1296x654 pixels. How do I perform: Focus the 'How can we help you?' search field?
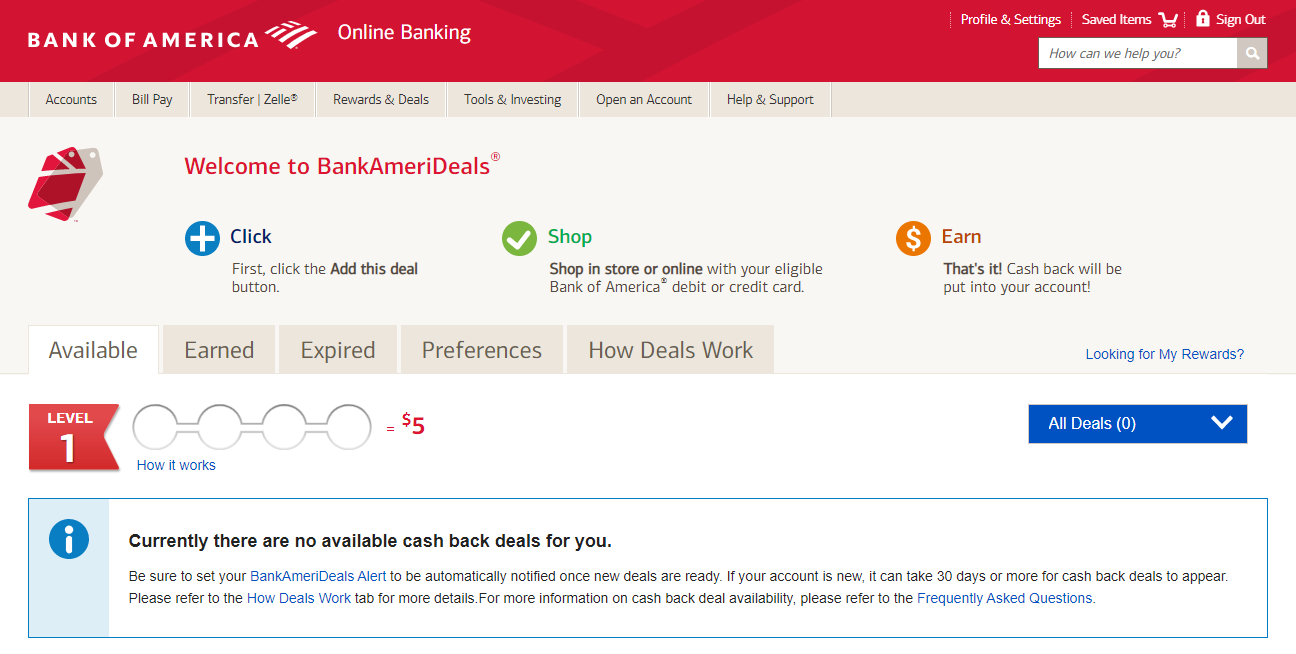click(1137, 53)
